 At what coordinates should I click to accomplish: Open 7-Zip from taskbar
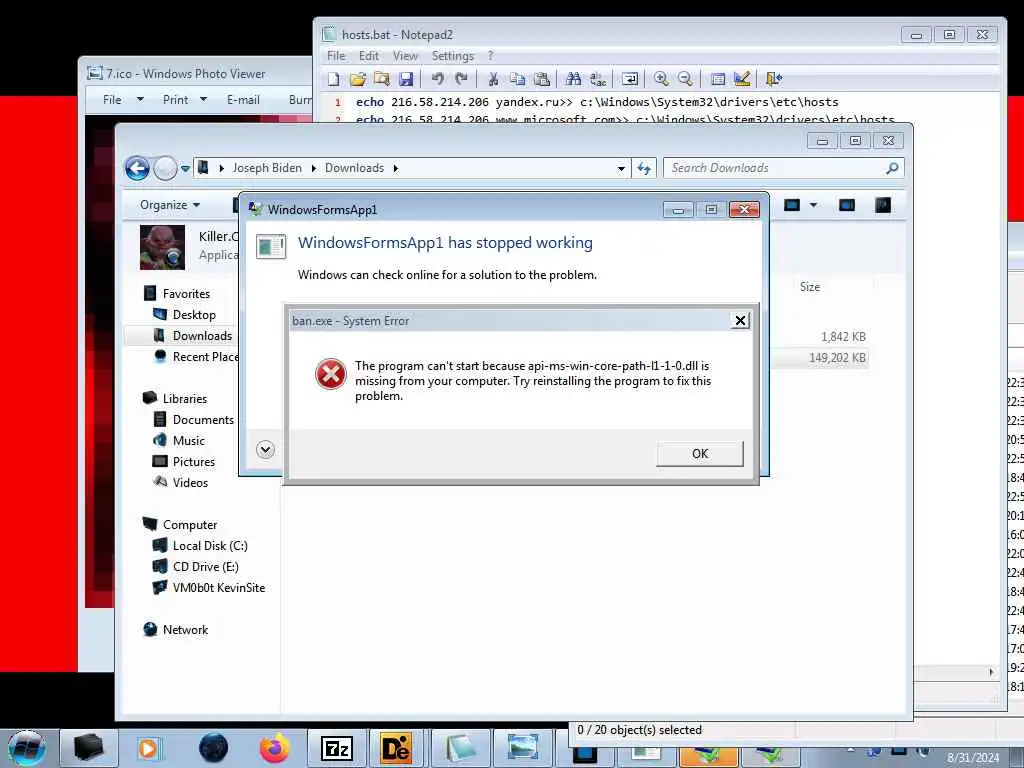(x=337, y=748)
